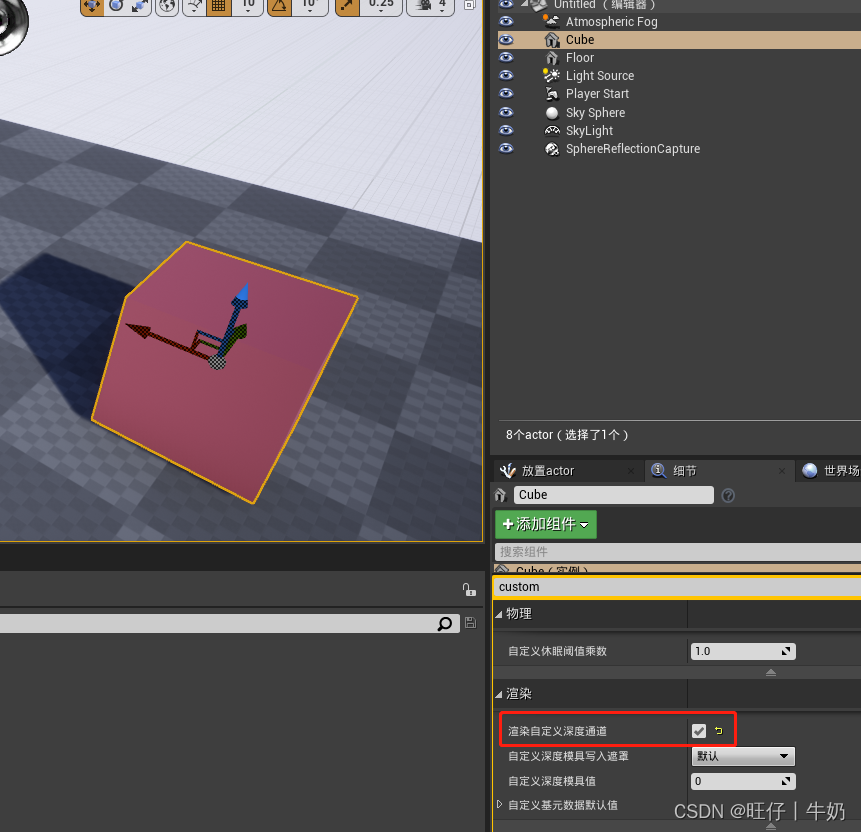Toggle grid snapping icon
Image resolution: width=861 pixels, height=832 pixels.
[x=219, y=7]
